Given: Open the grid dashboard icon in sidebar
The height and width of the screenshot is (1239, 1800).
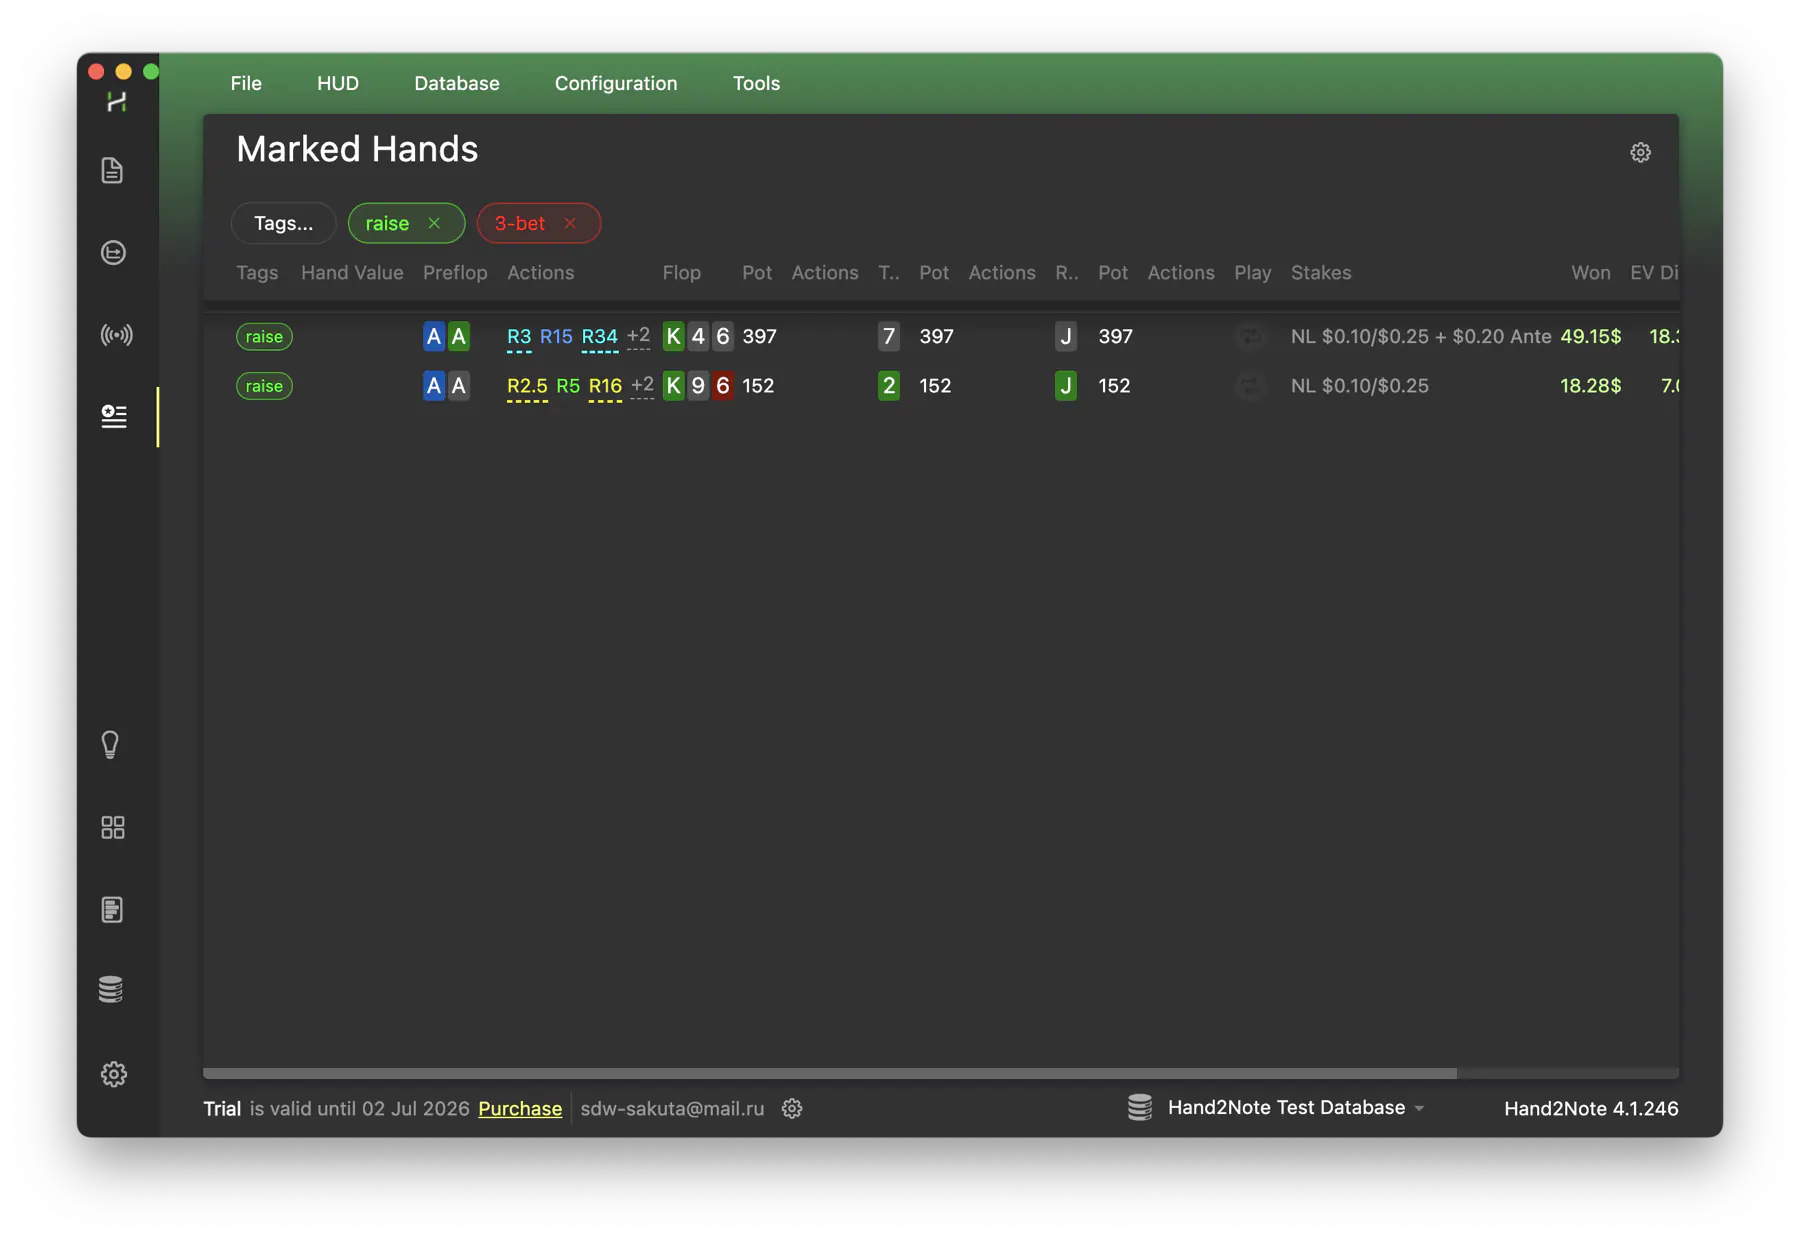Looking at the screenshot, I should tap(113, 827).
